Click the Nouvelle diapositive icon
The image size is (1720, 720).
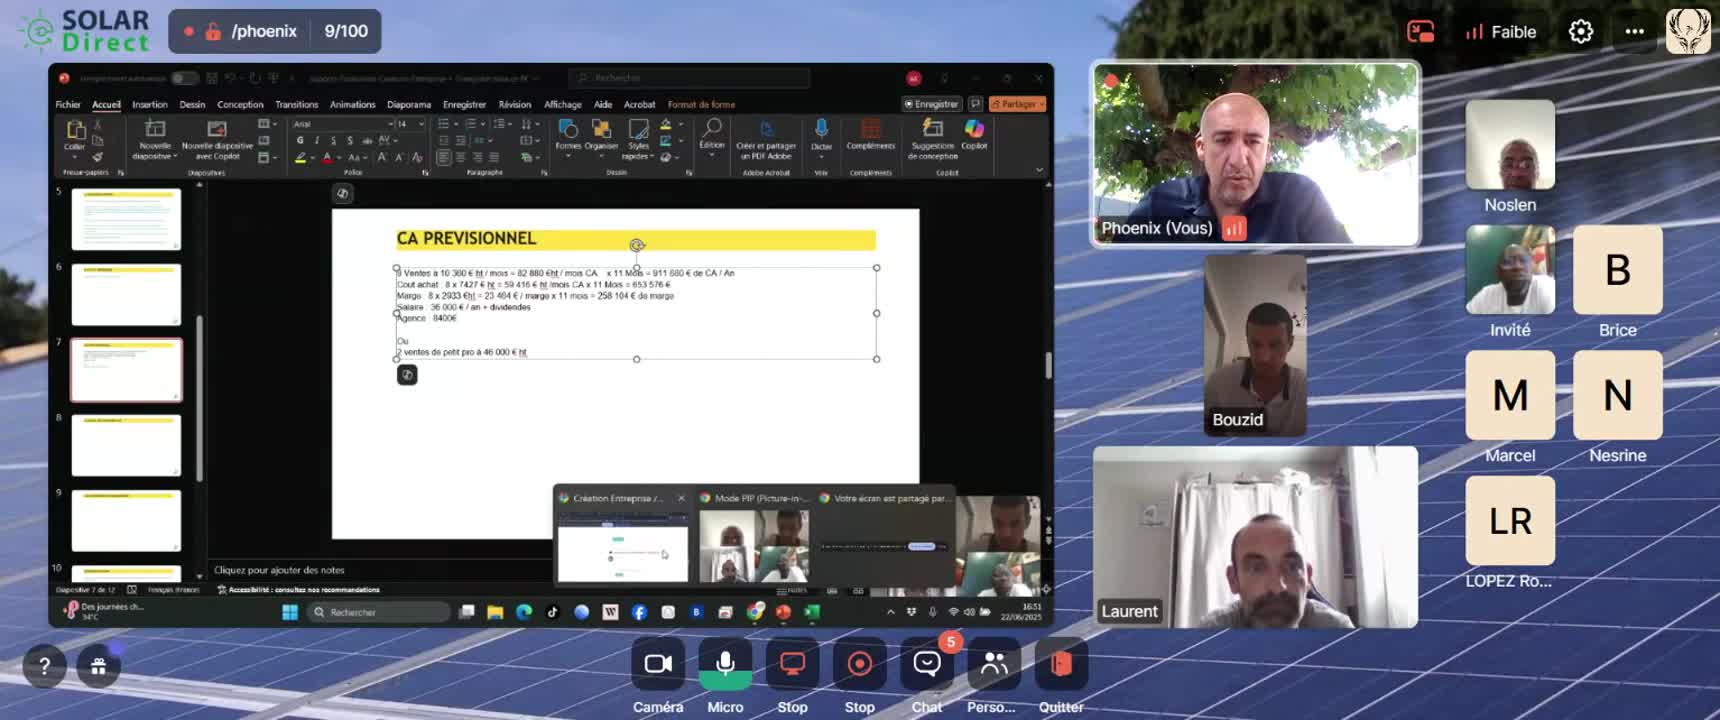[155, 128]
